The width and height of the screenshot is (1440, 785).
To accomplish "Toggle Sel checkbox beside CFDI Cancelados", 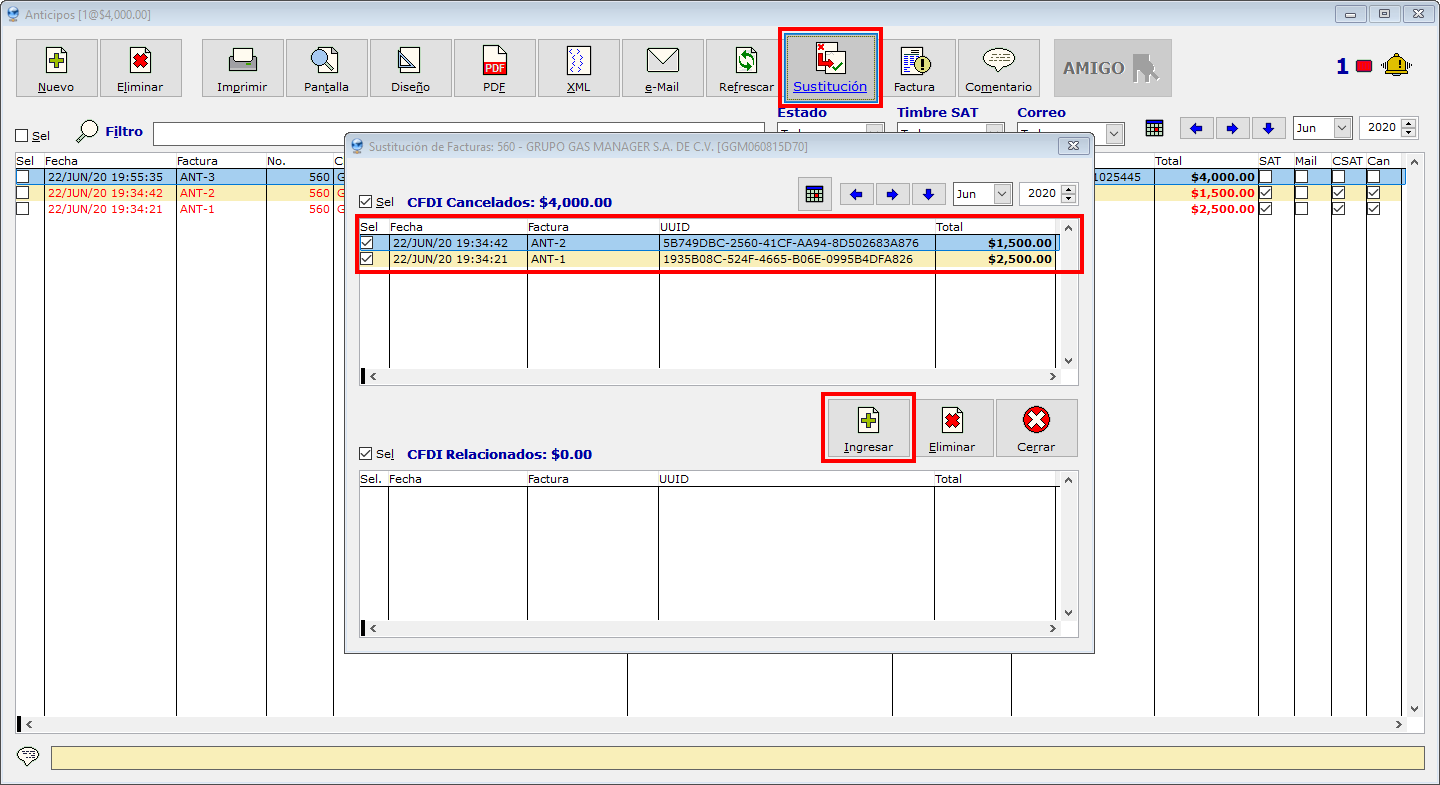I will (x=366, y=202).
